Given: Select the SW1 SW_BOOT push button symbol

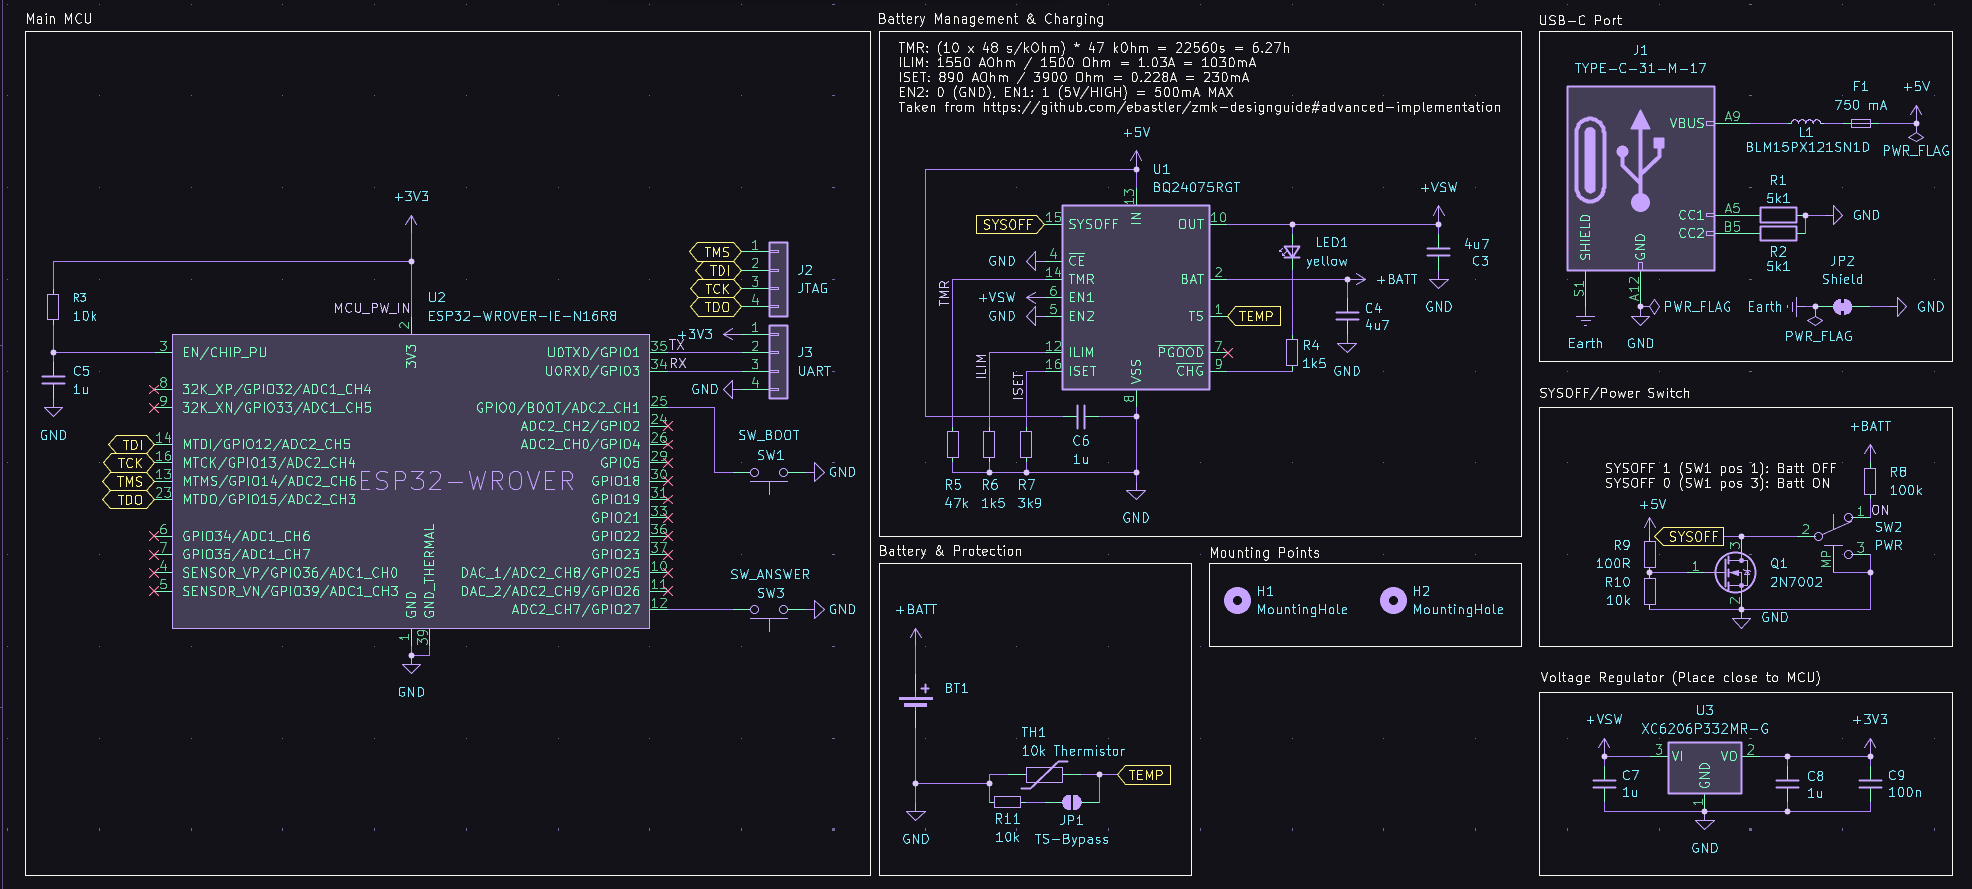Looking at the screenshot, I should pos(769,472).
